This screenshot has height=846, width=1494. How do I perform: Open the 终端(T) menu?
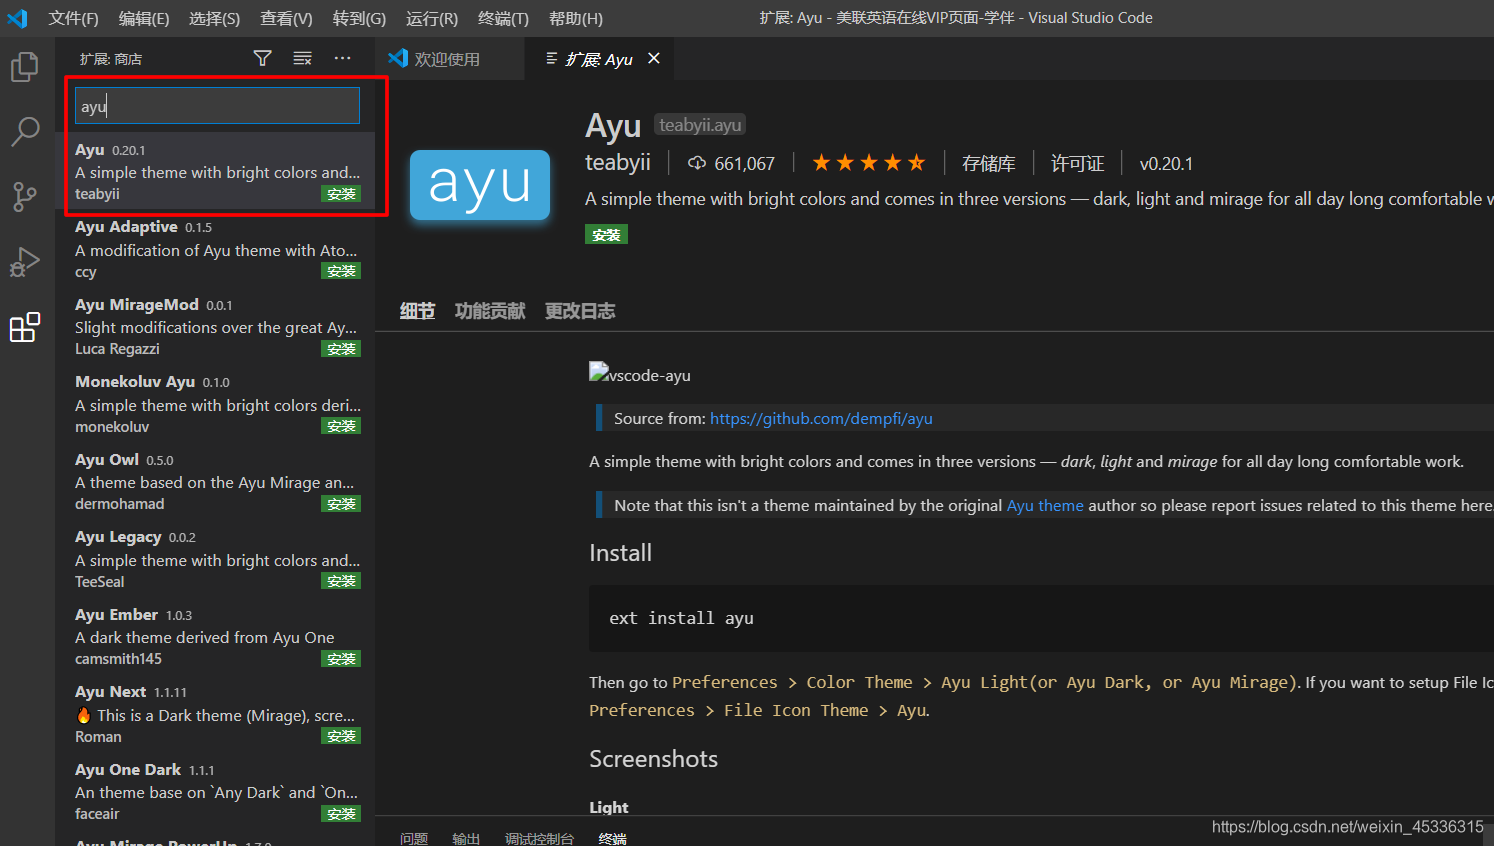[x=503, y=18]
